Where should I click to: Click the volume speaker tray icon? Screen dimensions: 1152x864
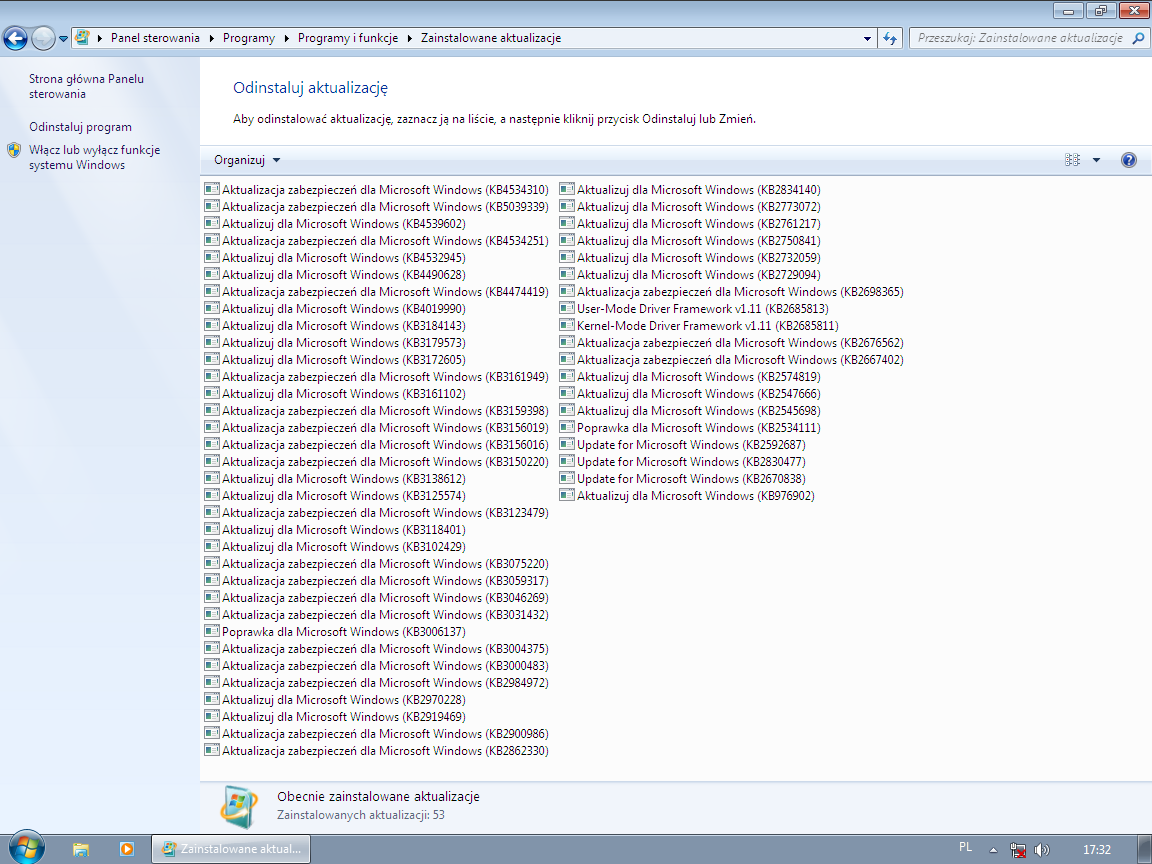[1042, 849]
